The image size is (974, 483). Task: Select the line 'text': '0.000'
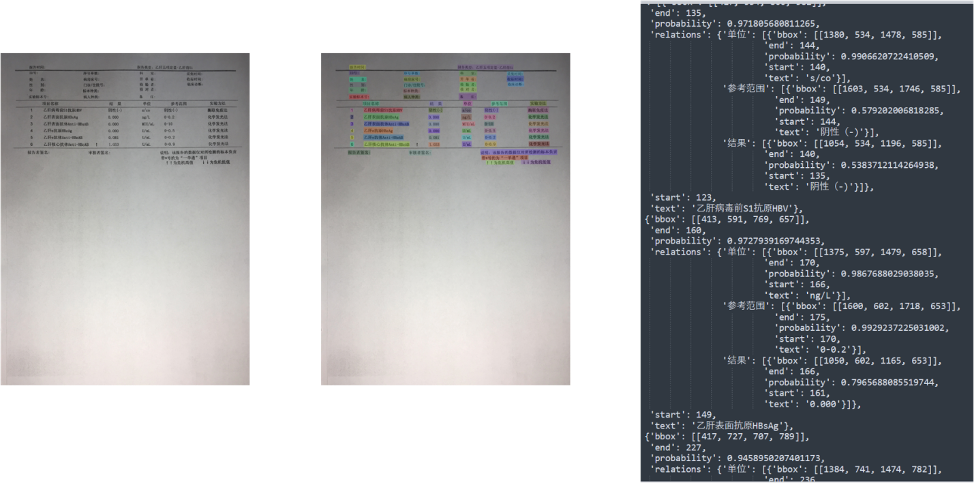point(812,404)
